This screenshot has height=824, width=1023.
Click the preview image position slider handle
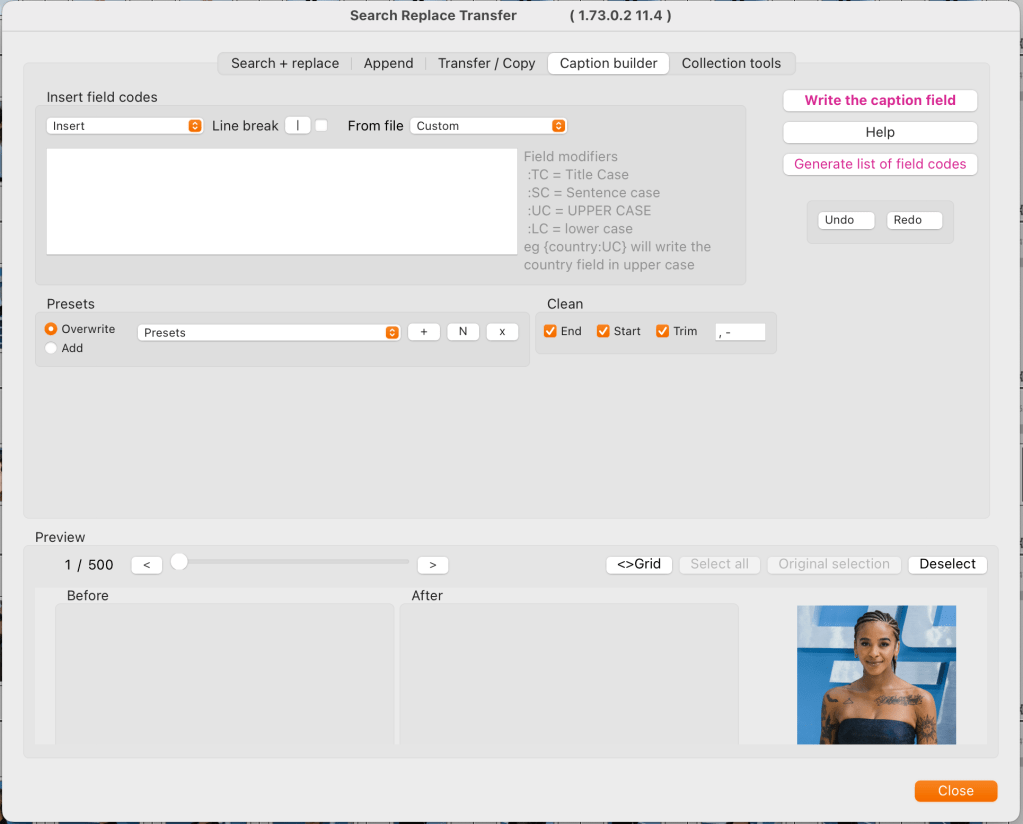(x=179, y=562)
